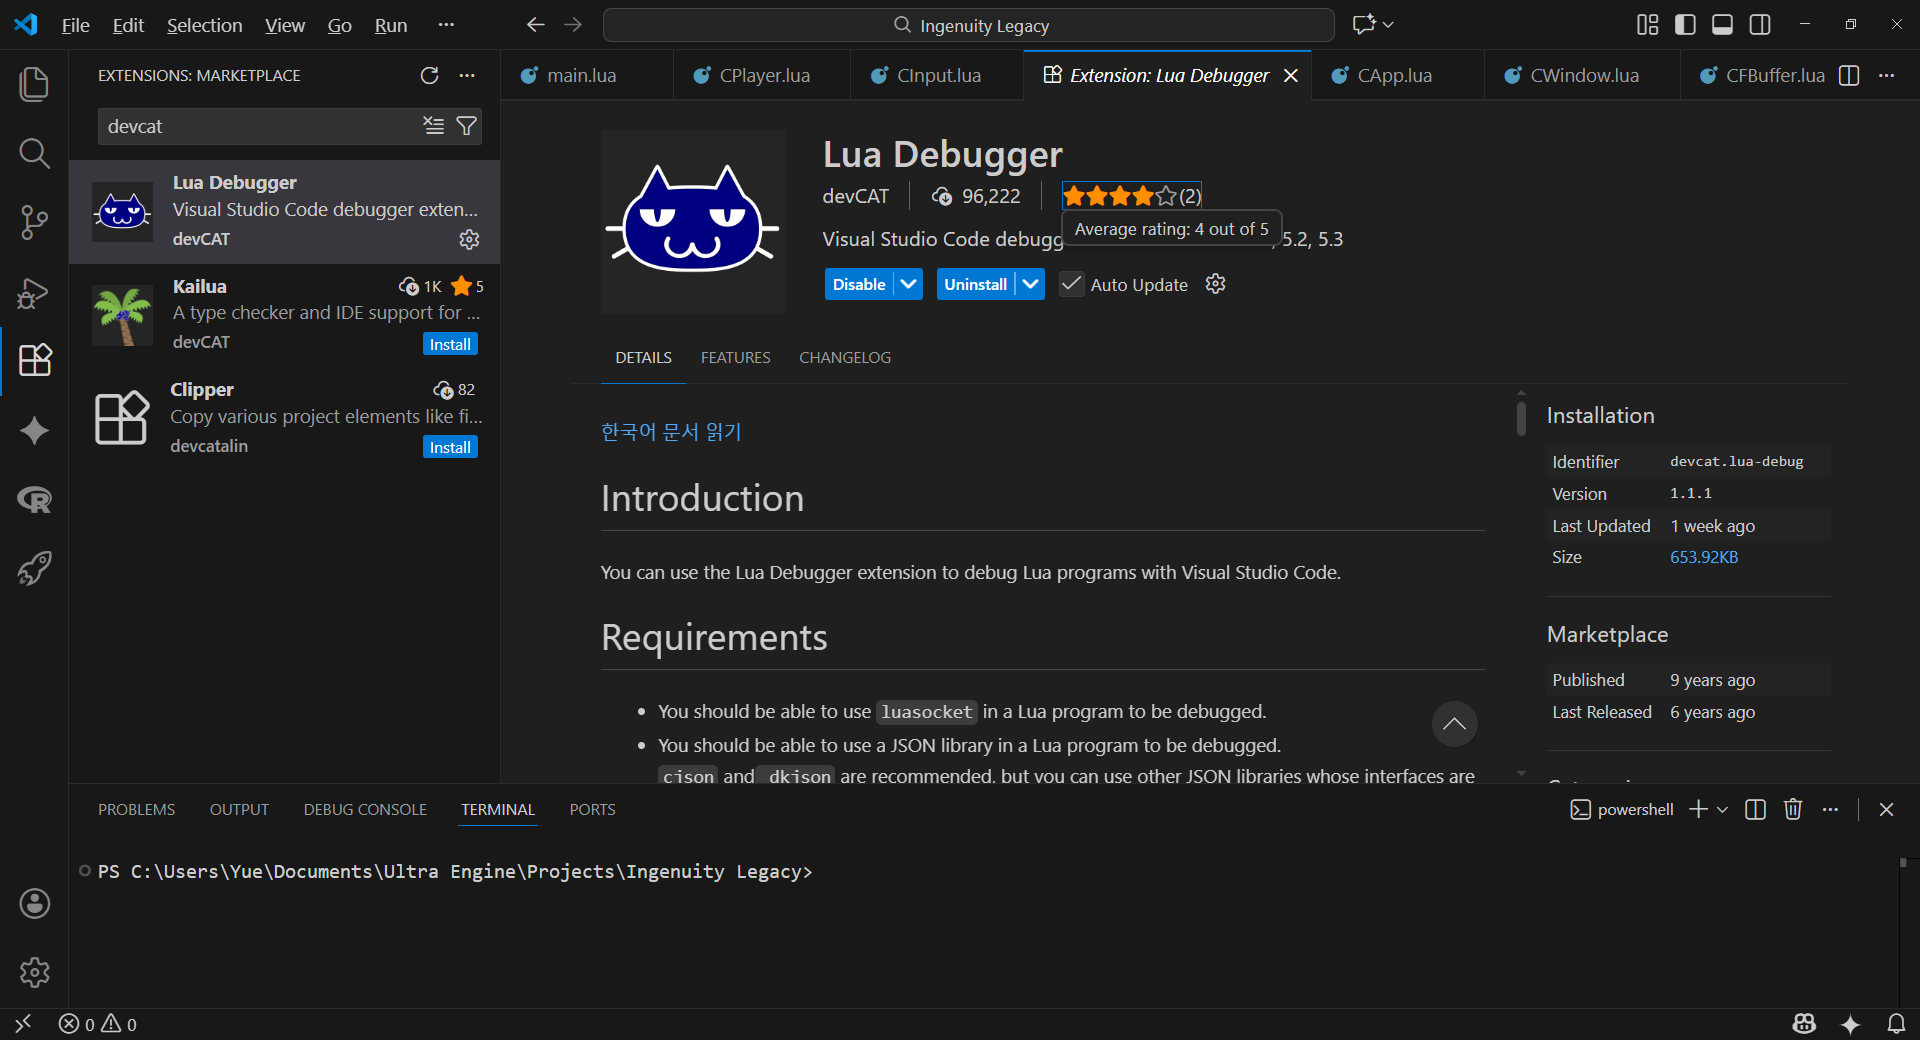Open the Run and Debug view
Viewport: 1920px width, 1040px height.
coord(34,292)
